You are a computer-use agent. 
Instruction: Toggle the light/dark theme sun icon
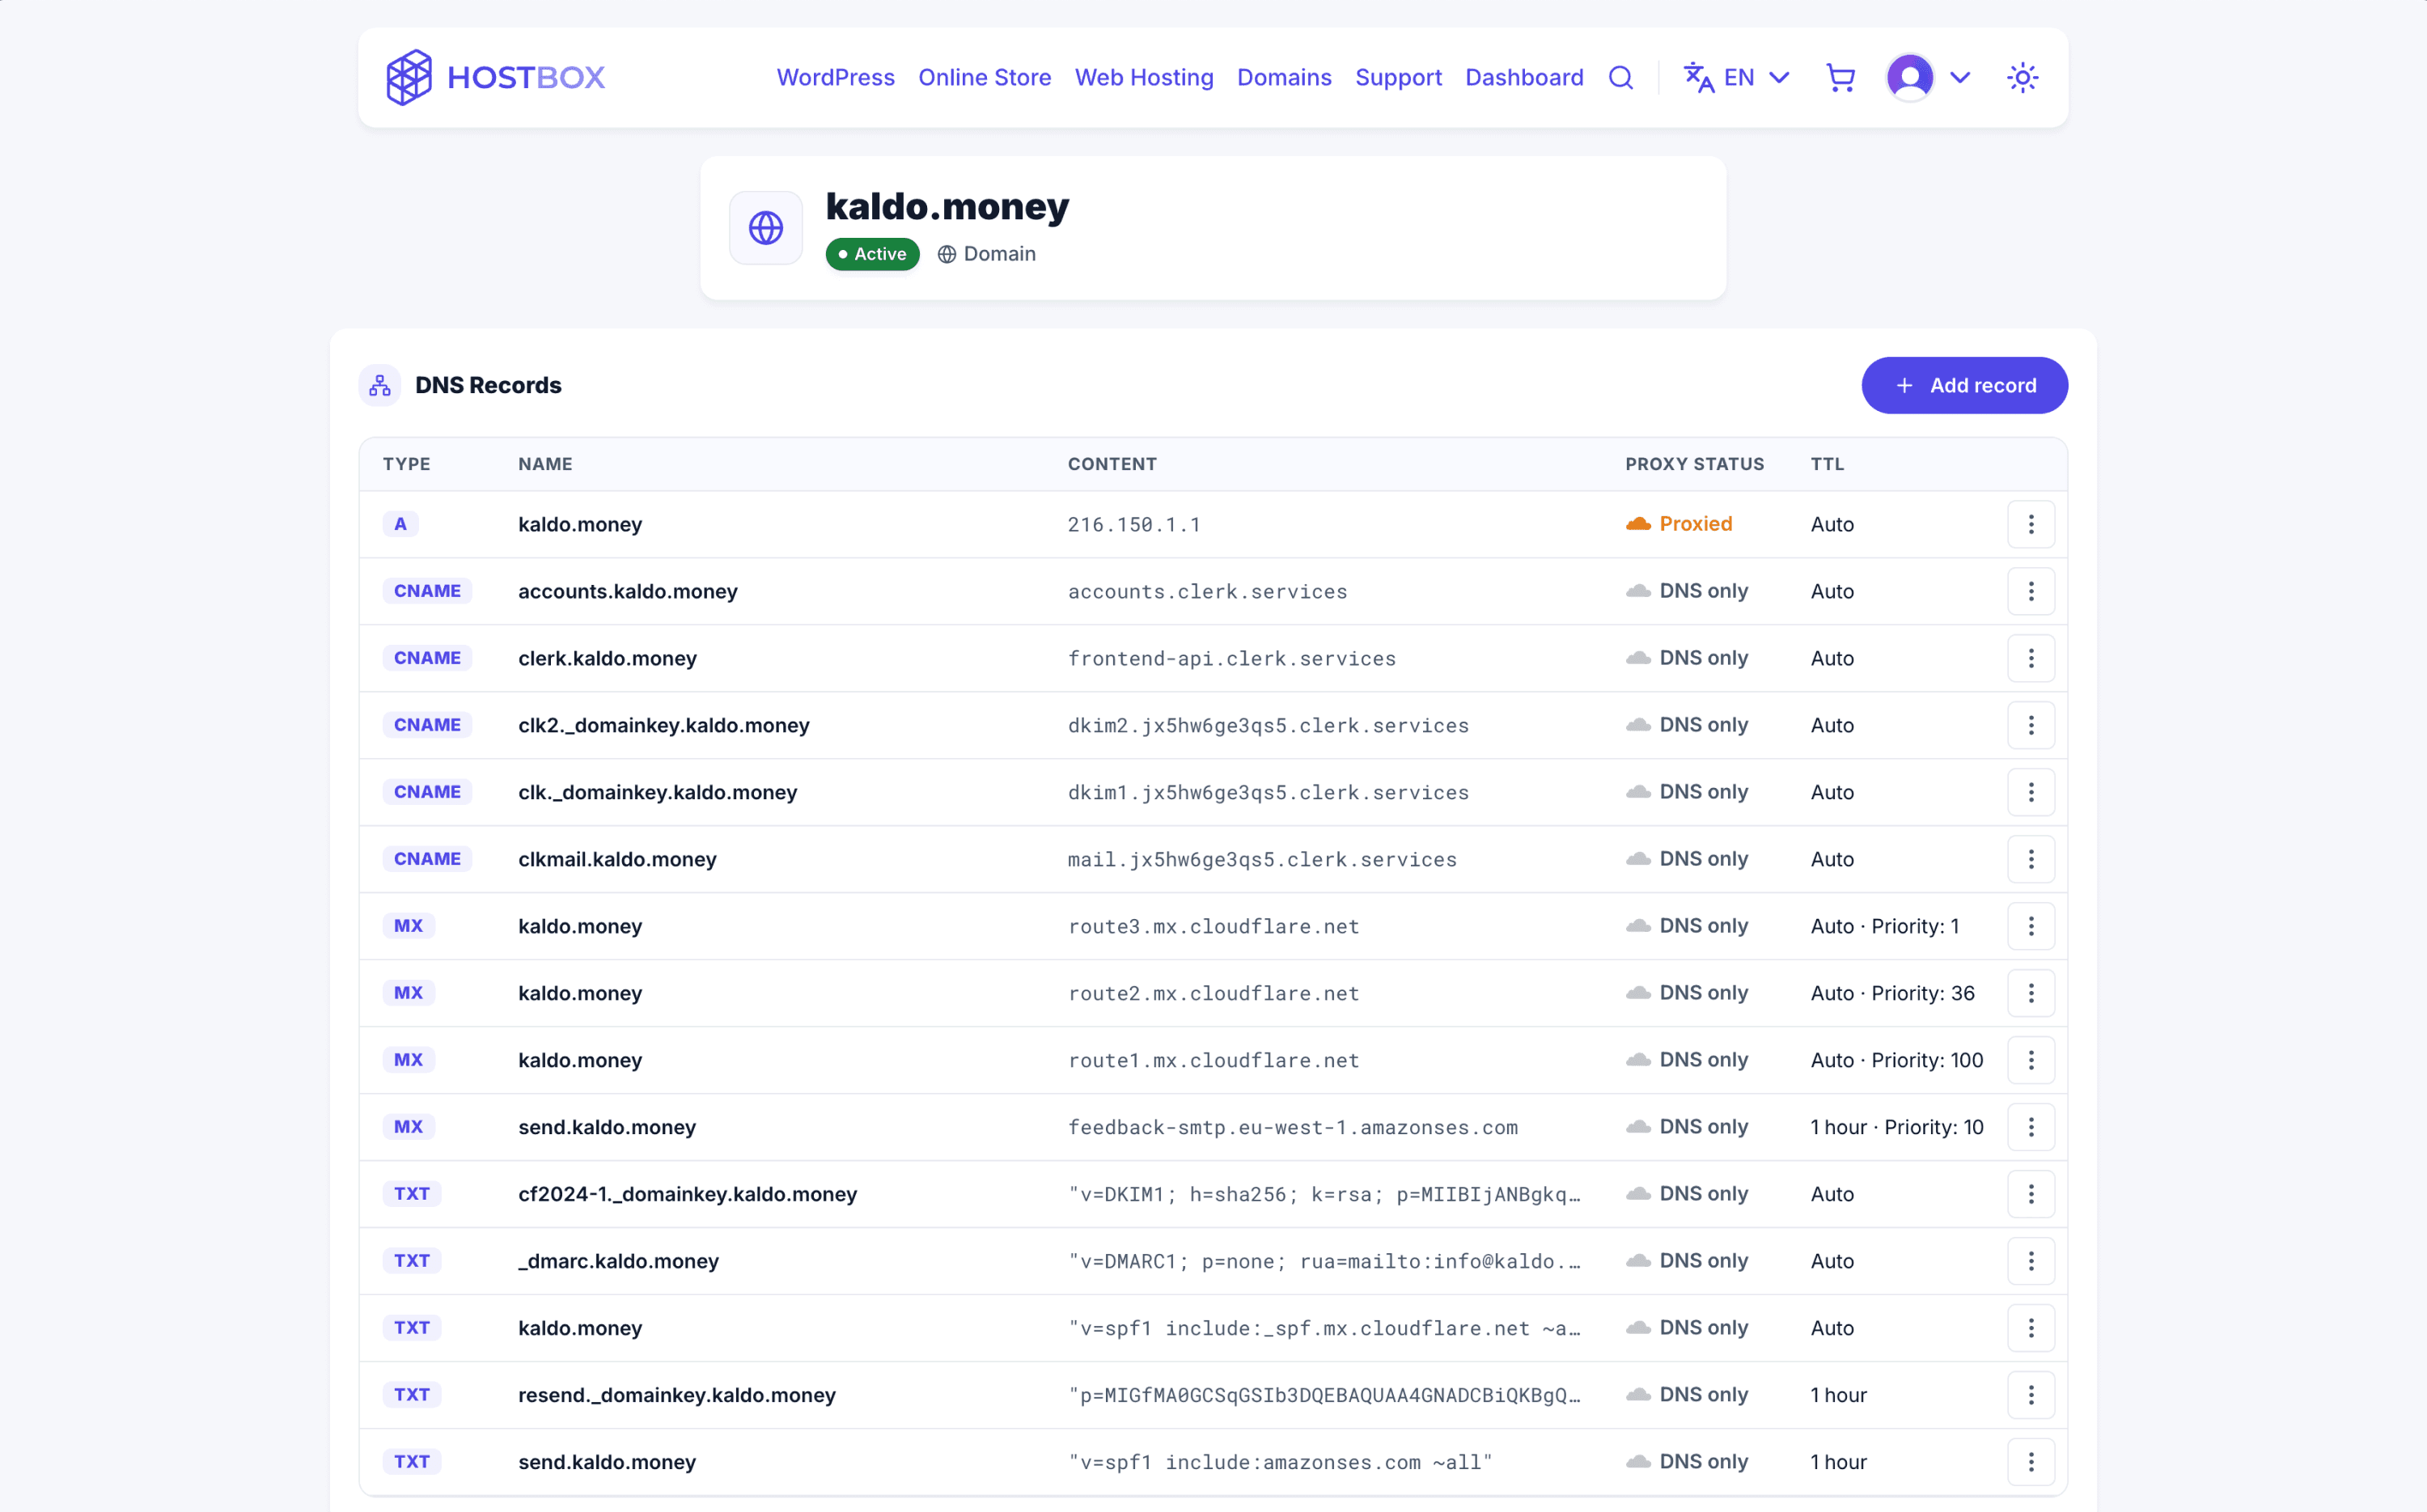[x=2022, y=77]
